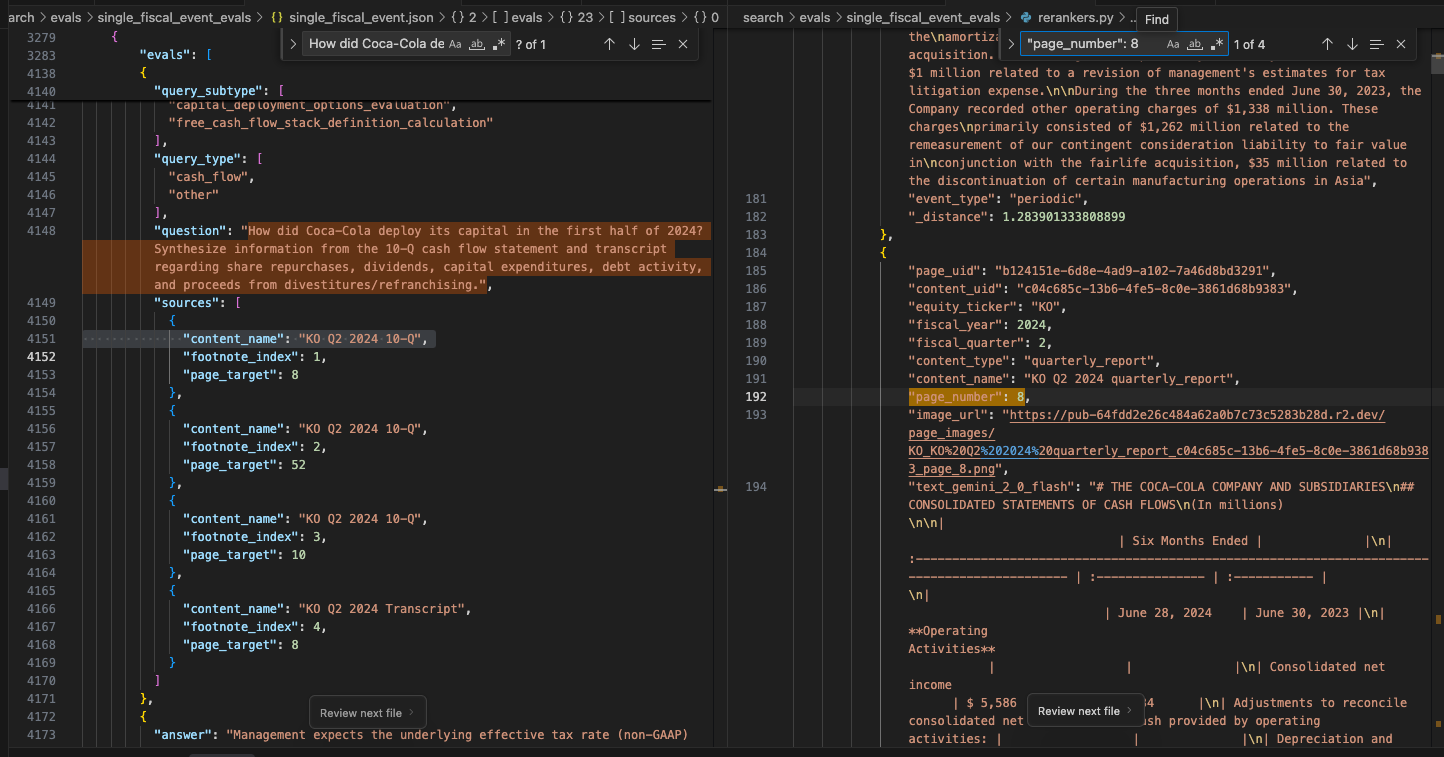1444x757 pixels.
Task: Click the "query_type" key on line 4144
Action: coord(199,159)
